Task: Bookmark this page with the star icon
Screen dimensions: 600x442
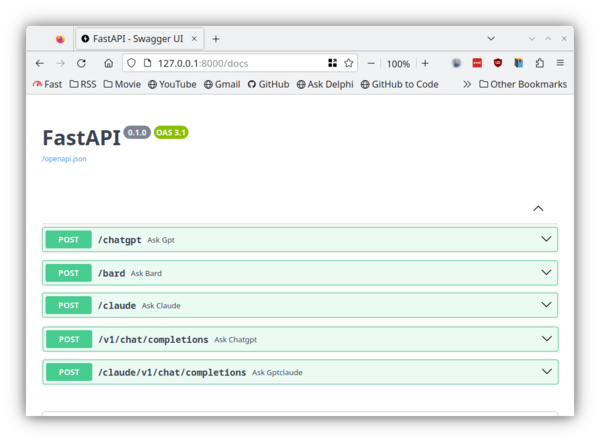Action: (349, 63)
